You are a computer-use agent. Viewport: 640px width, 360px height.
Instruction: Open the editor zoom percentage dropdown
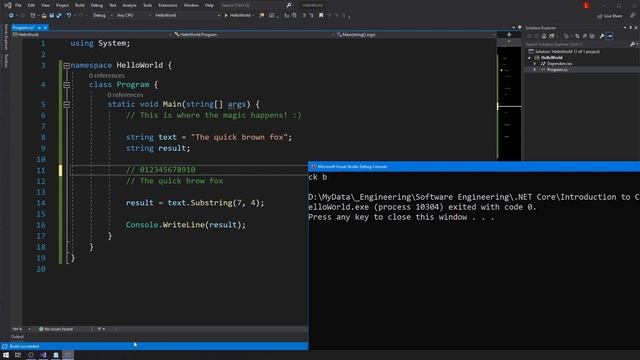pyautogui.click(x=21, y=329)
